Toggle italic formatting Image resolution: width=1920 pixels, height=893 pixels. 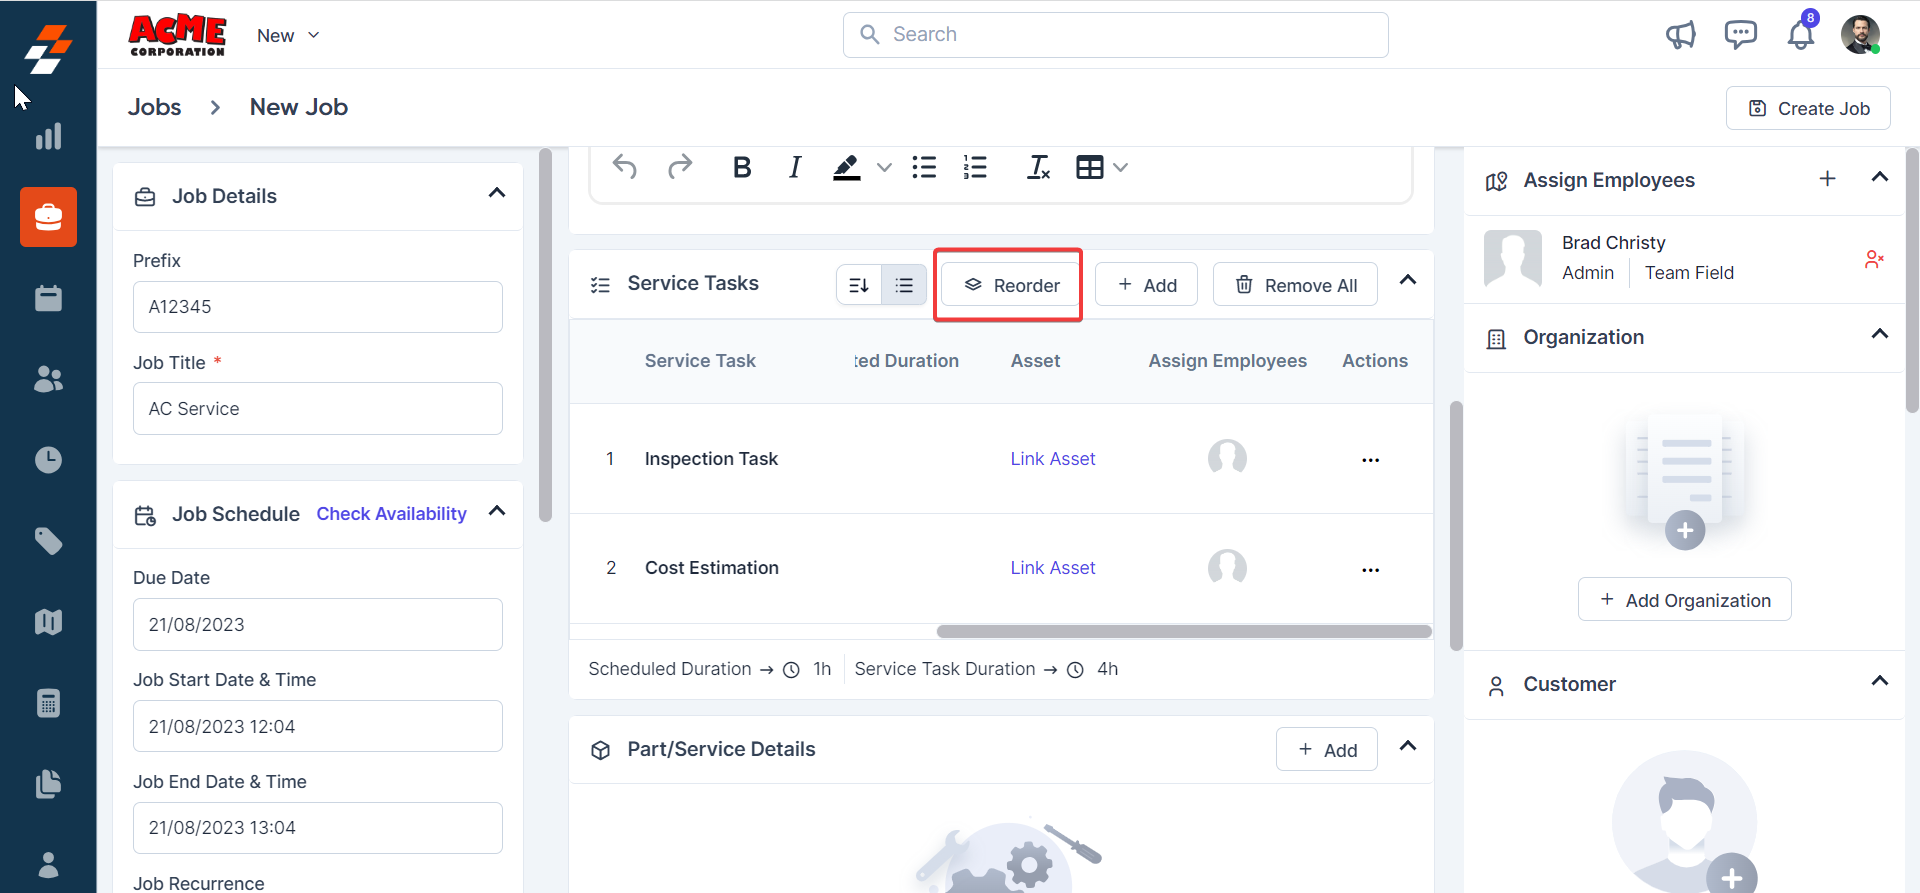click(795, 167)
